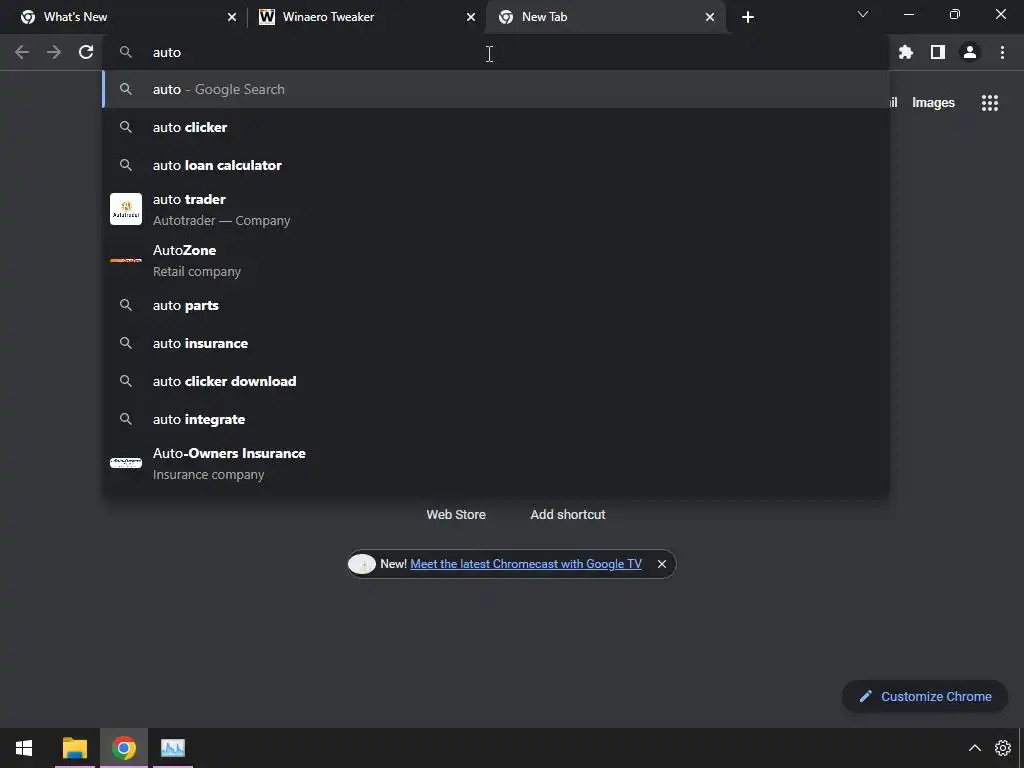Click the address bar containing 'auto'

point(496,52)
